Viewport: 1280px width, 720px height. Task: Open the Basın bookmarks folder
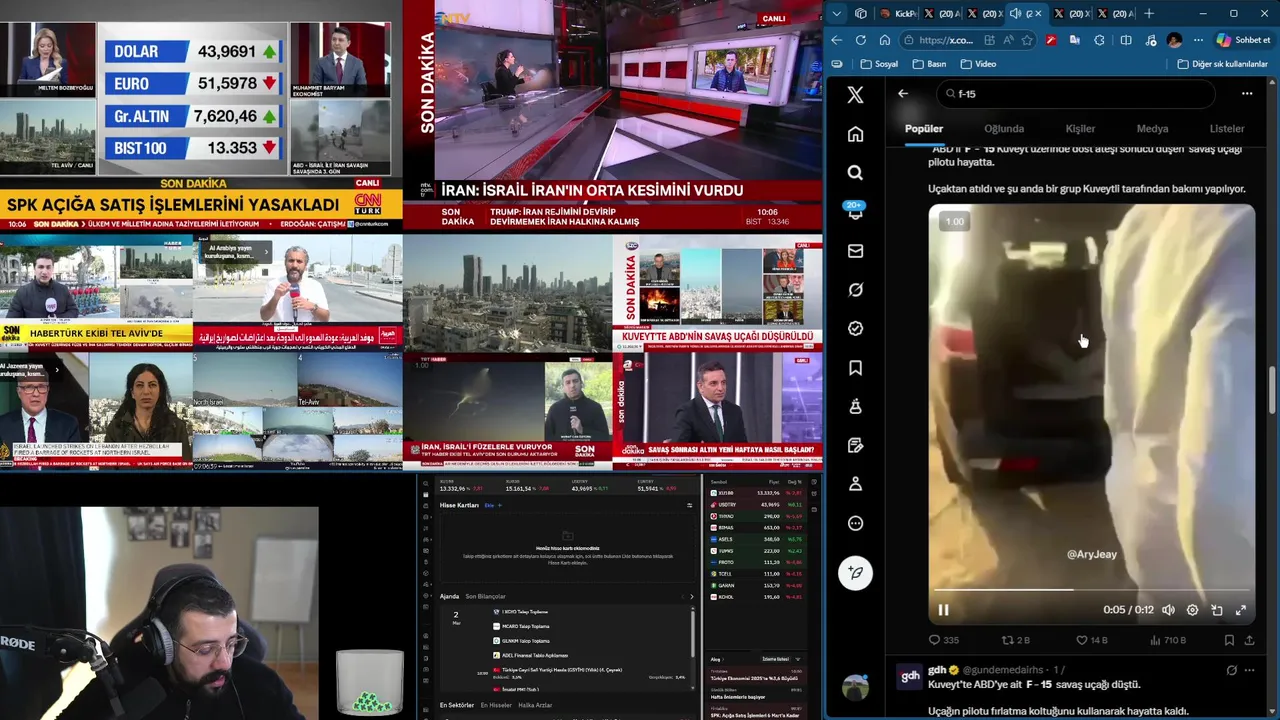pyautogui.click(x=930, y=64)
